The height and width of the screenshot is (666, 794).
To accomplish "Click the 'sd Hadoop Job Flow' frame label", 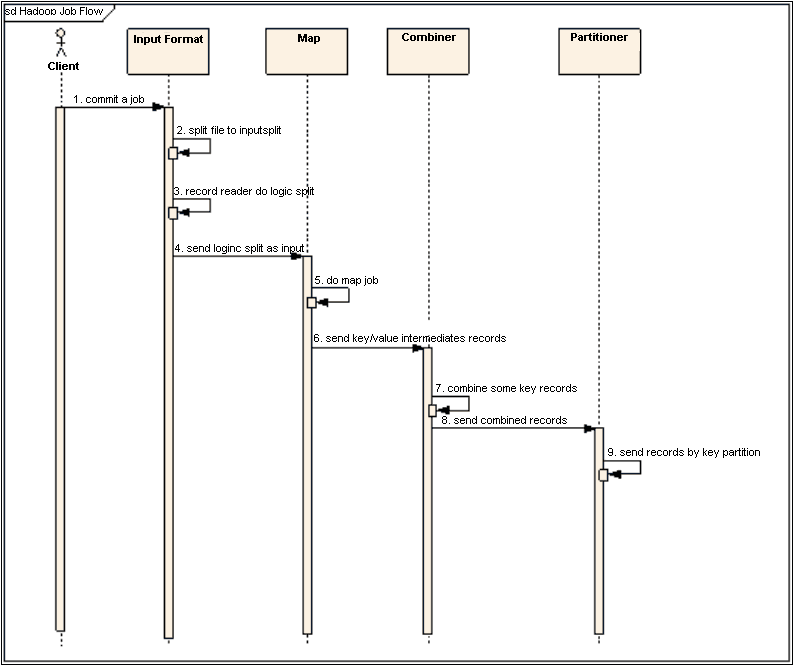I will [x=53, y=11].
